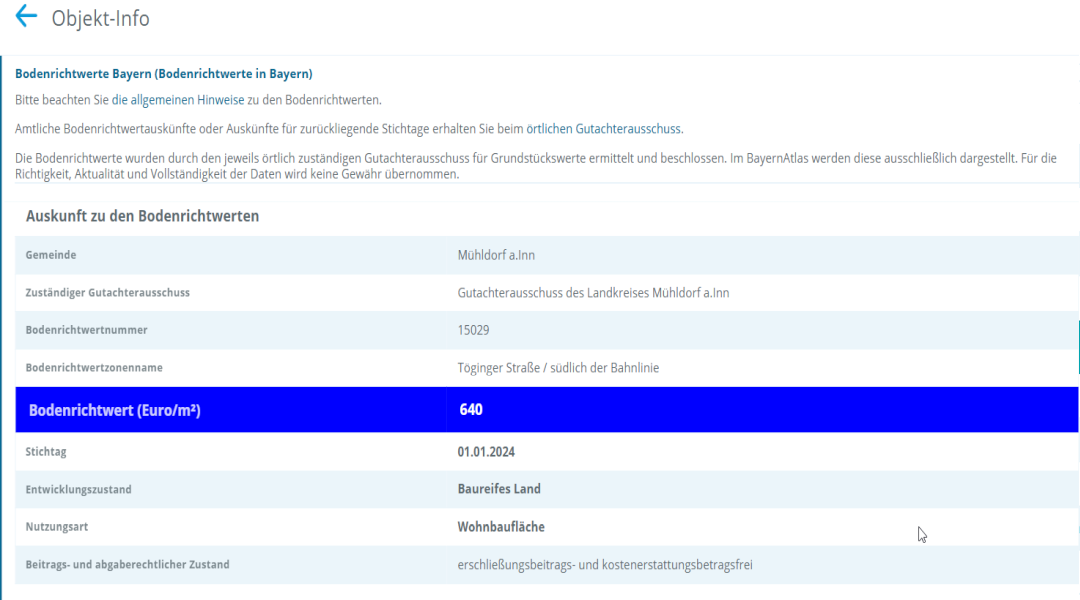The height and width of the screenshot is (600, 1080).
Task: Click the 'Auskunft zu den Bodenrichtwerten' table header
Action: [142, 216]
